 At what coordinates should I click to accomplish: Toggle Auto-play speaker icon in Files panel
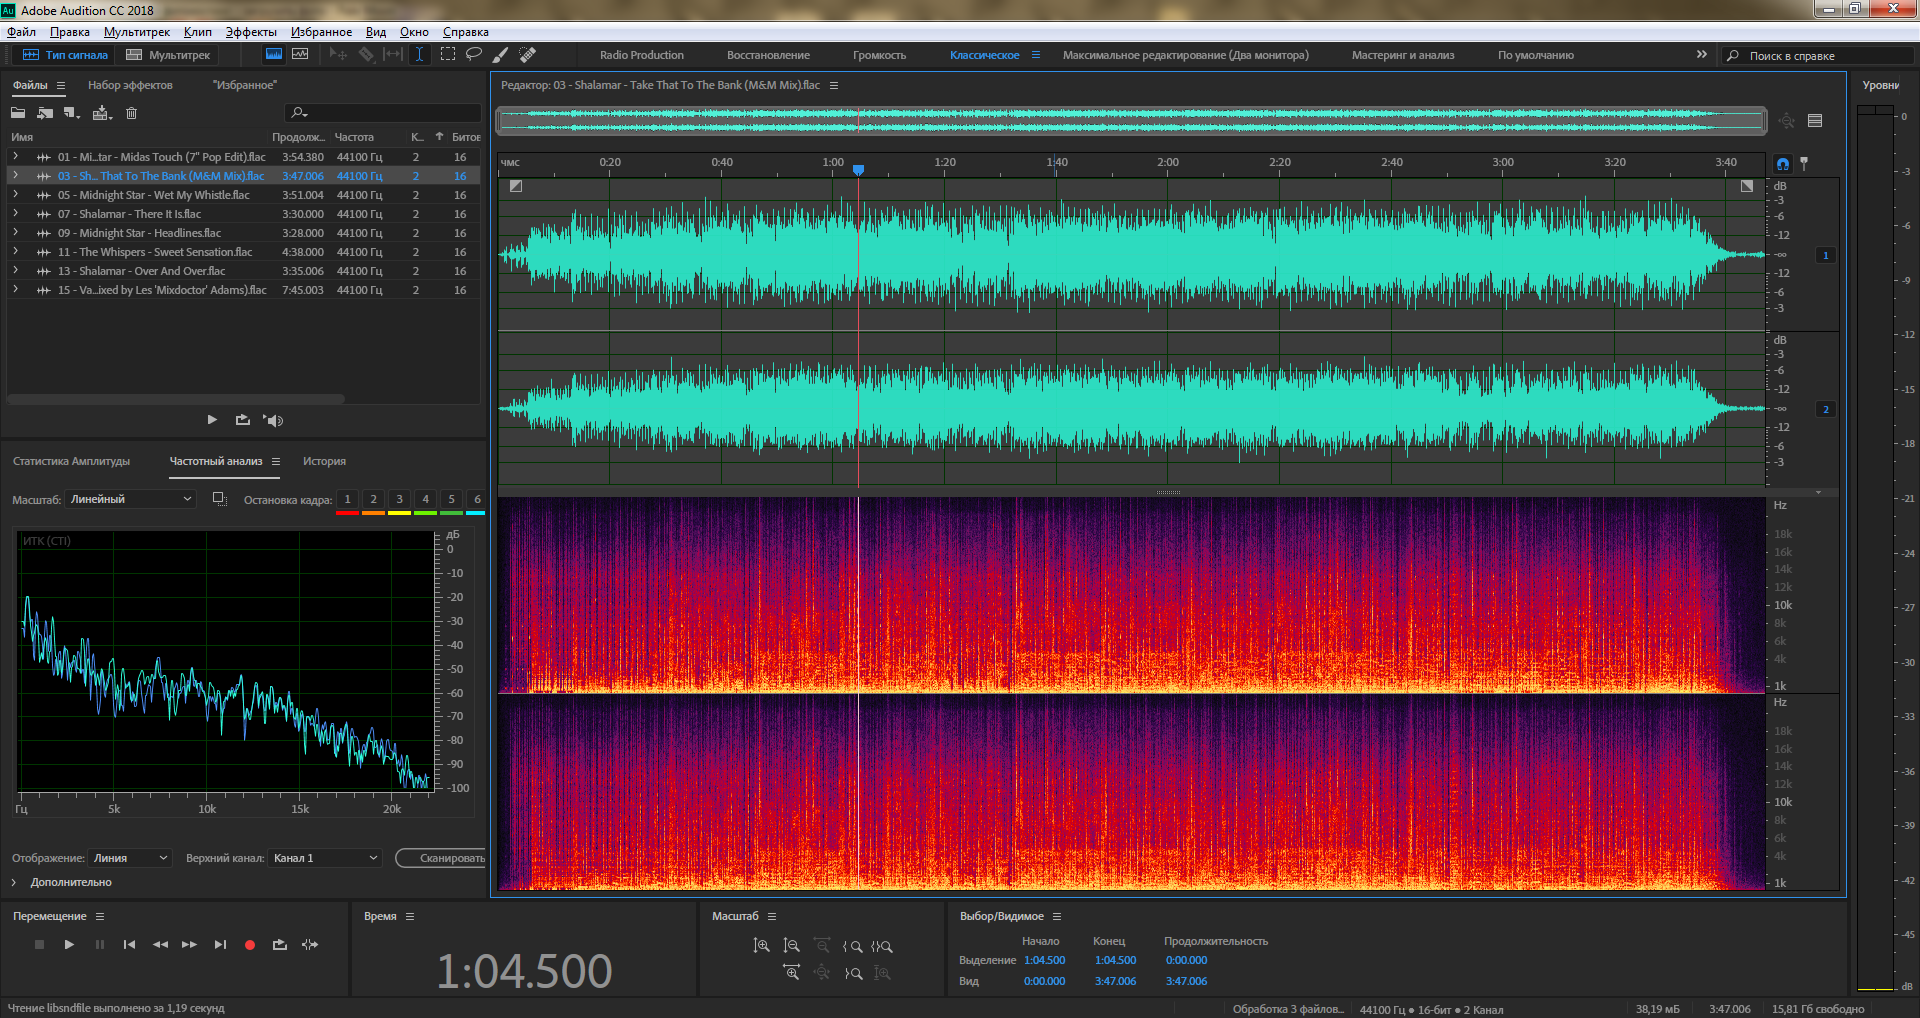point(273,420)
